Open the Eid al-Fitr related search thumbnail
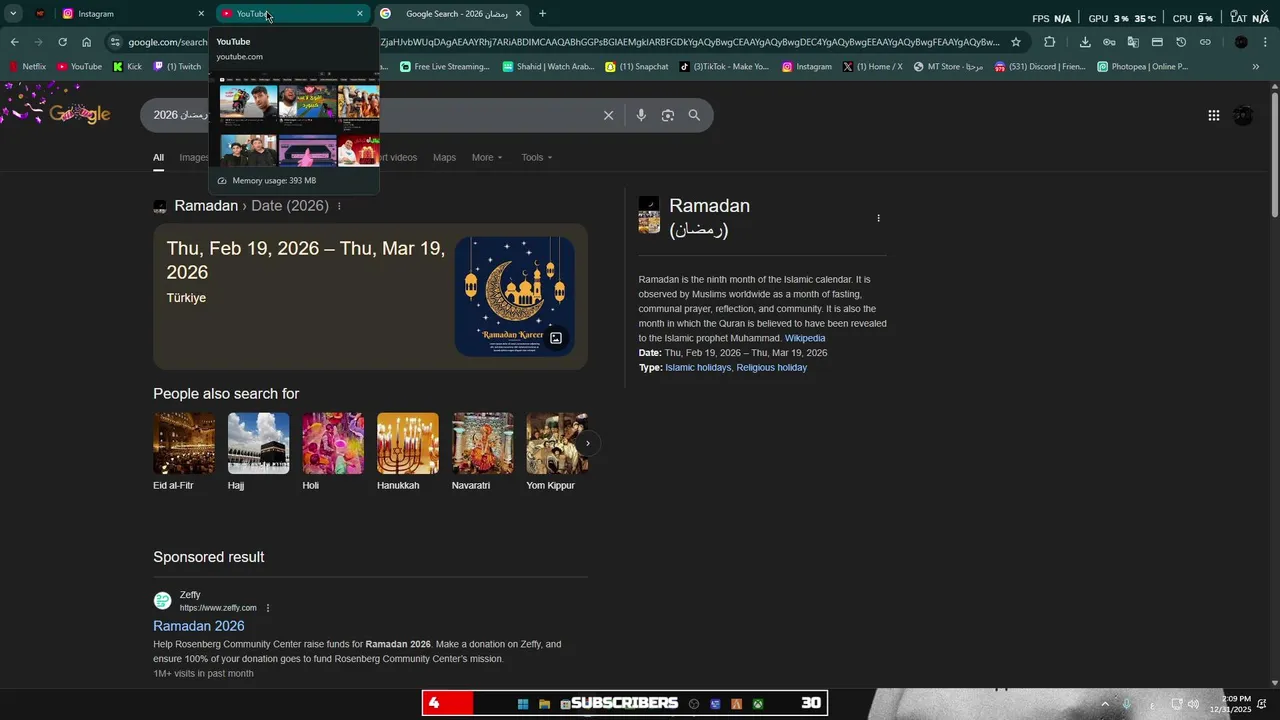Screen dimensions: 1280x720 pos(184,443)
